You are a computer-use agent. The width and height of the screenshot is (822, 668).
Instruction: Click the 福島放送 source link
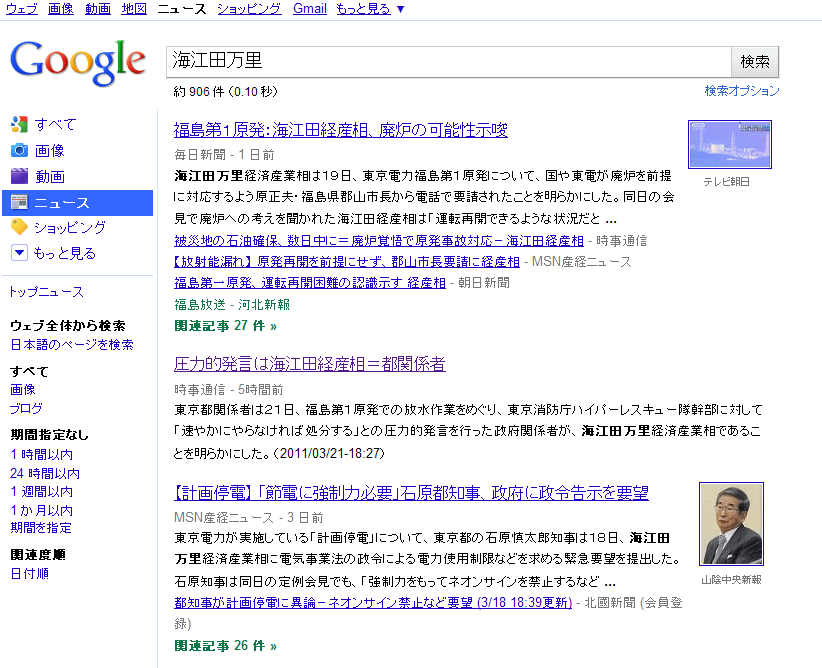200,304
